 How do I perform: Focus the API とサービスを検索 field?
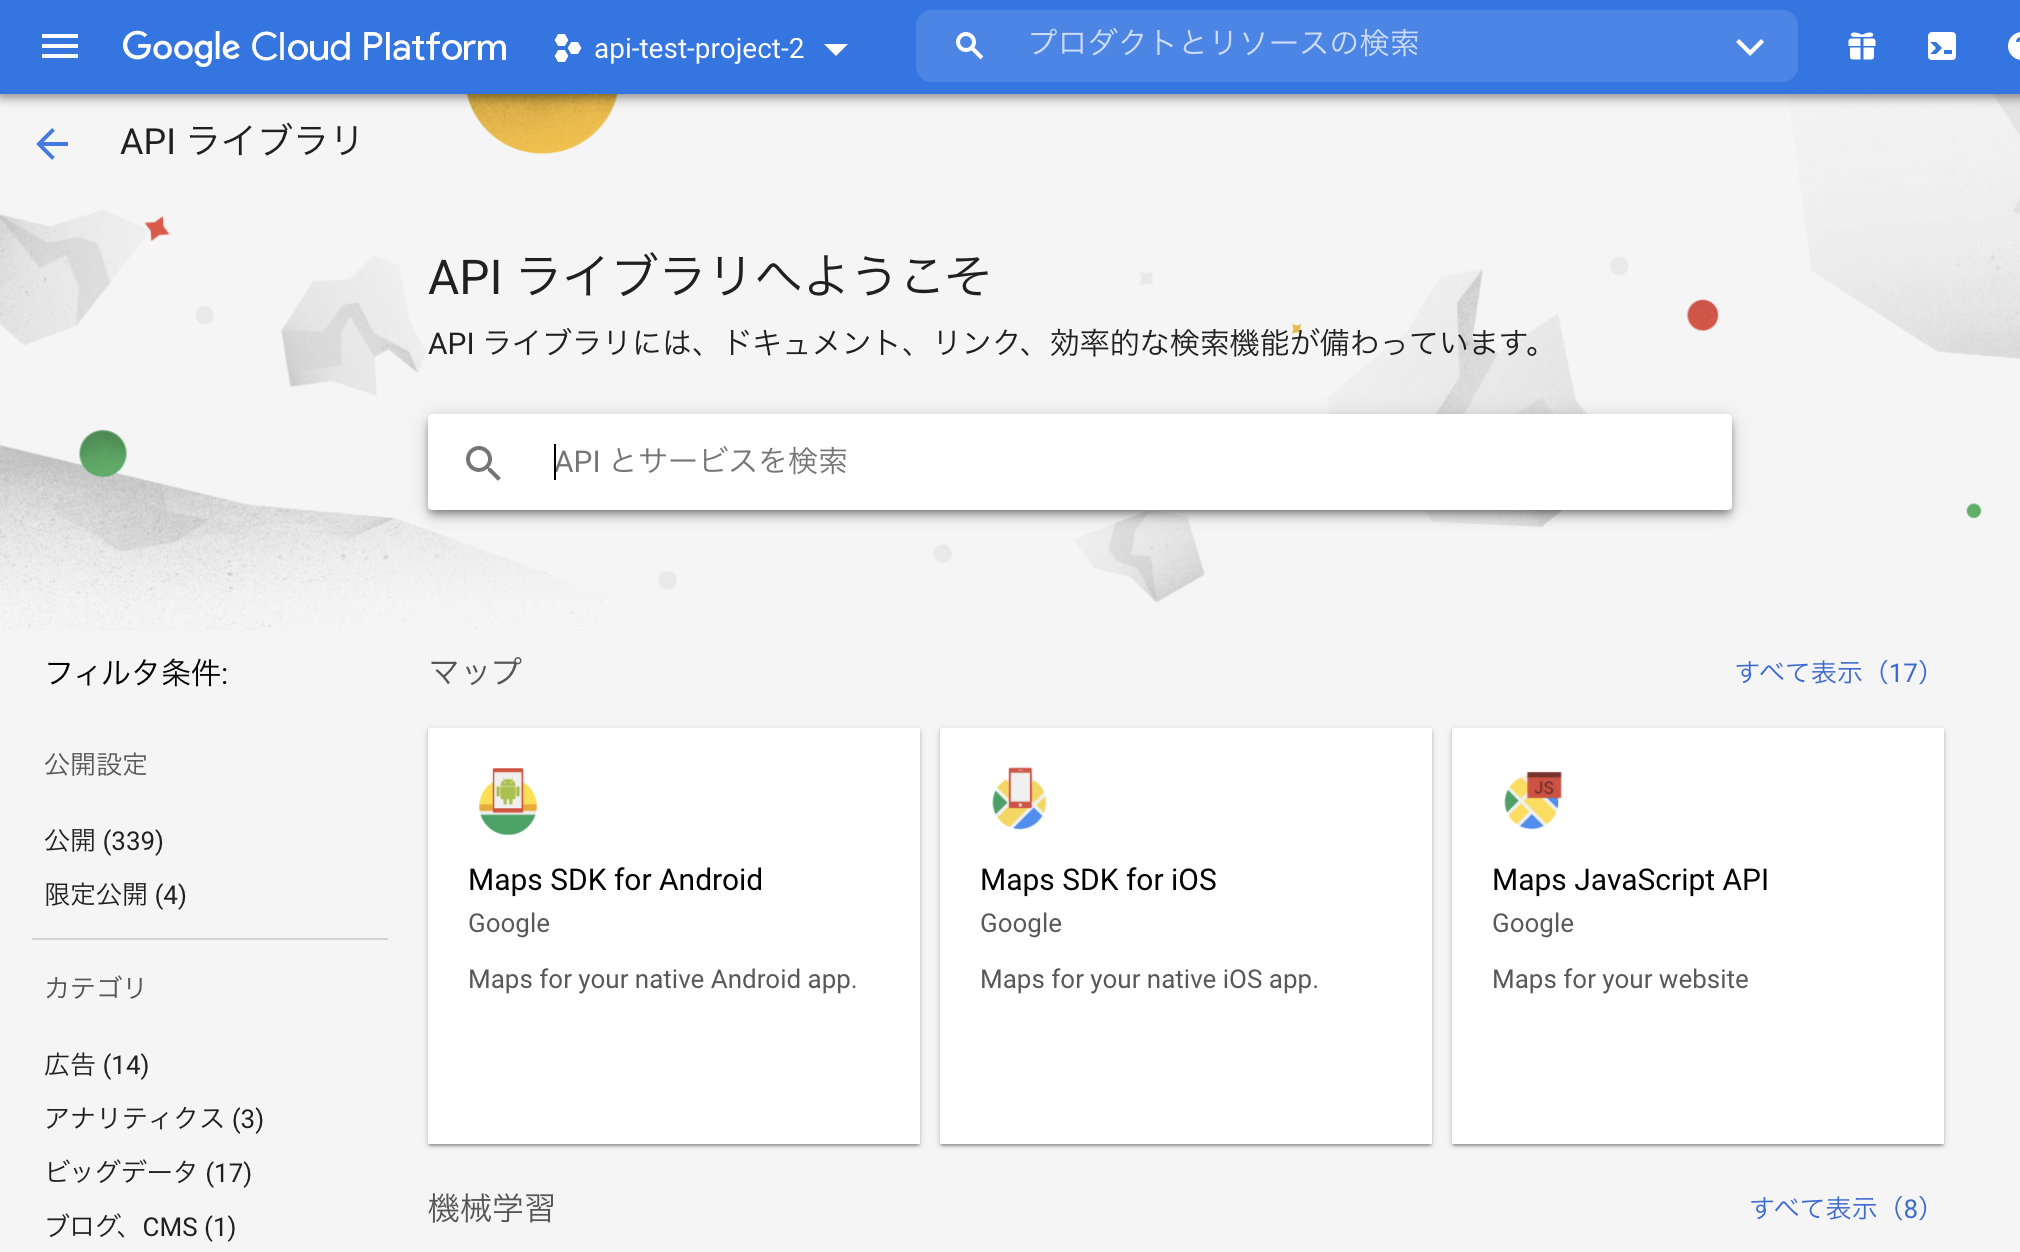[x=1080, y=462]
